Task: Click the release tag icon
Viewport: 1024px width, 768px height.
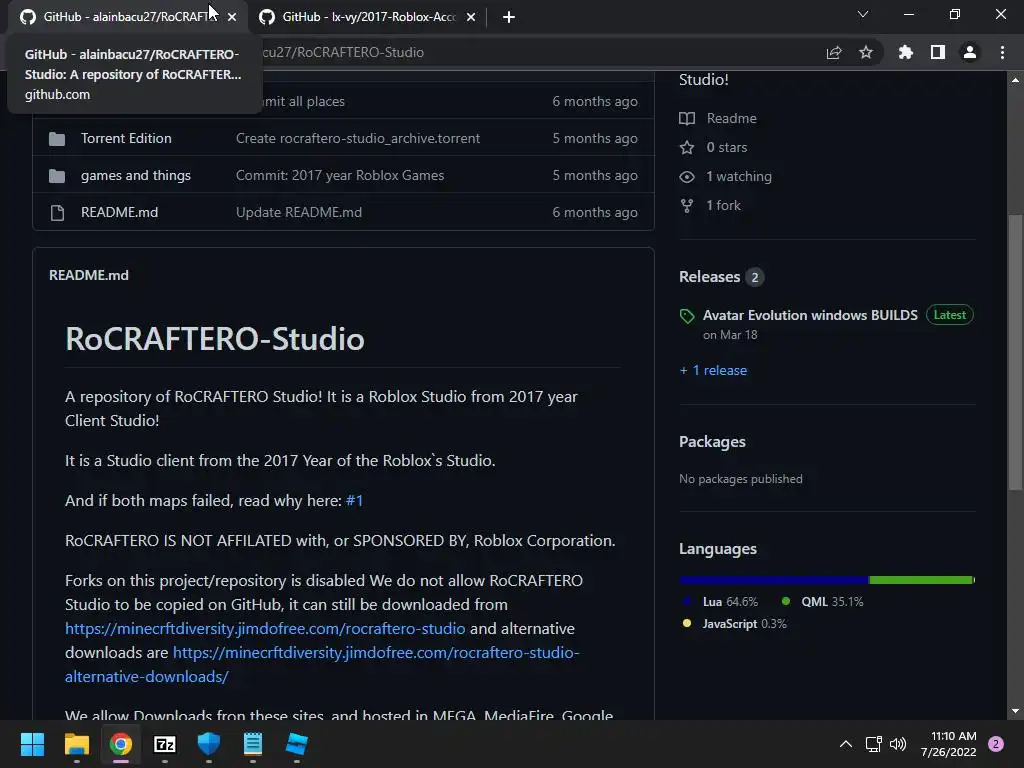Action: point(687,316)
